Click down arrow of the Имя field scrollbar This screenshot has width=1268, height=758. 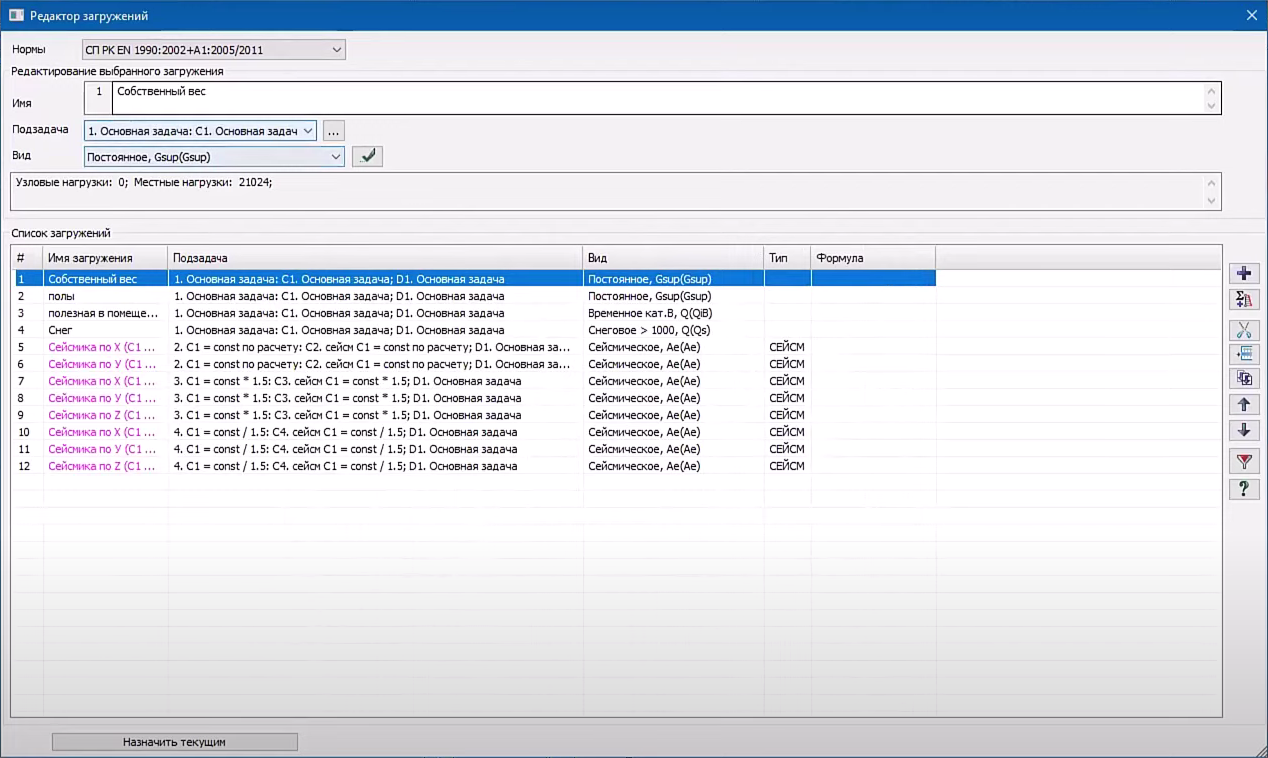1212,106
